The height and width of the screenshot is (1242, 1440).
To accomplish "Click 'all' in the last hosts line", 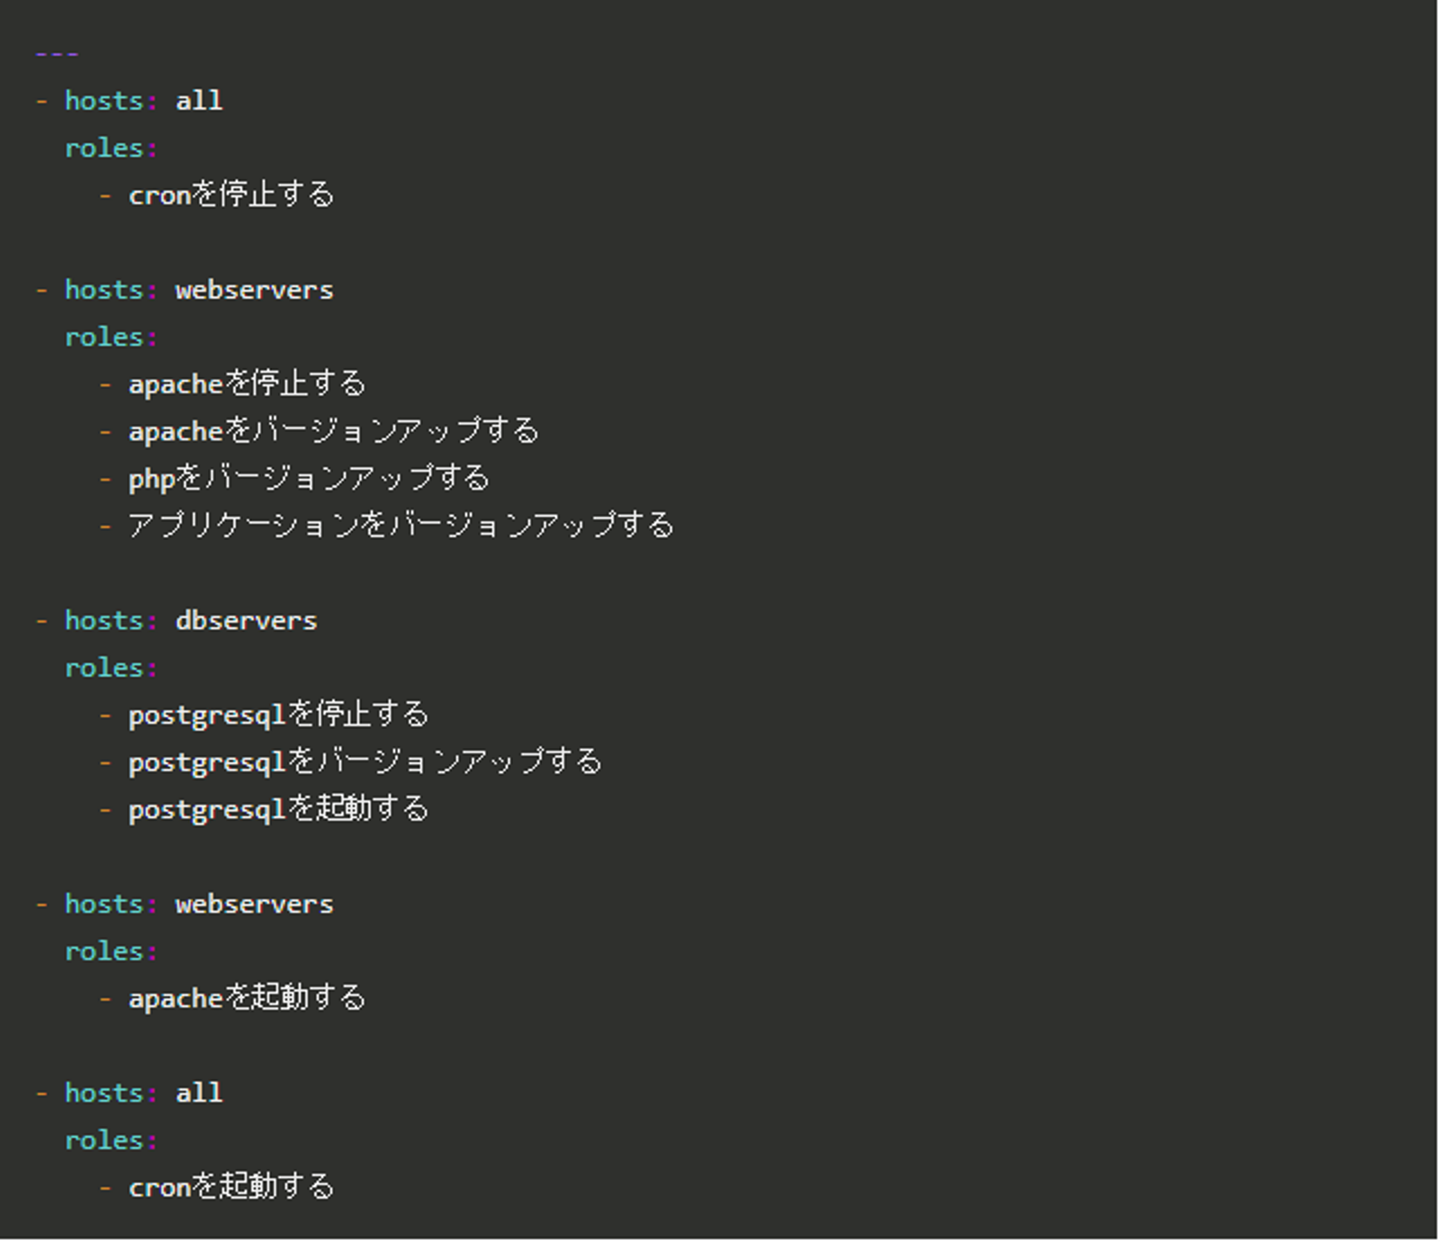I will coord(199,1093).
